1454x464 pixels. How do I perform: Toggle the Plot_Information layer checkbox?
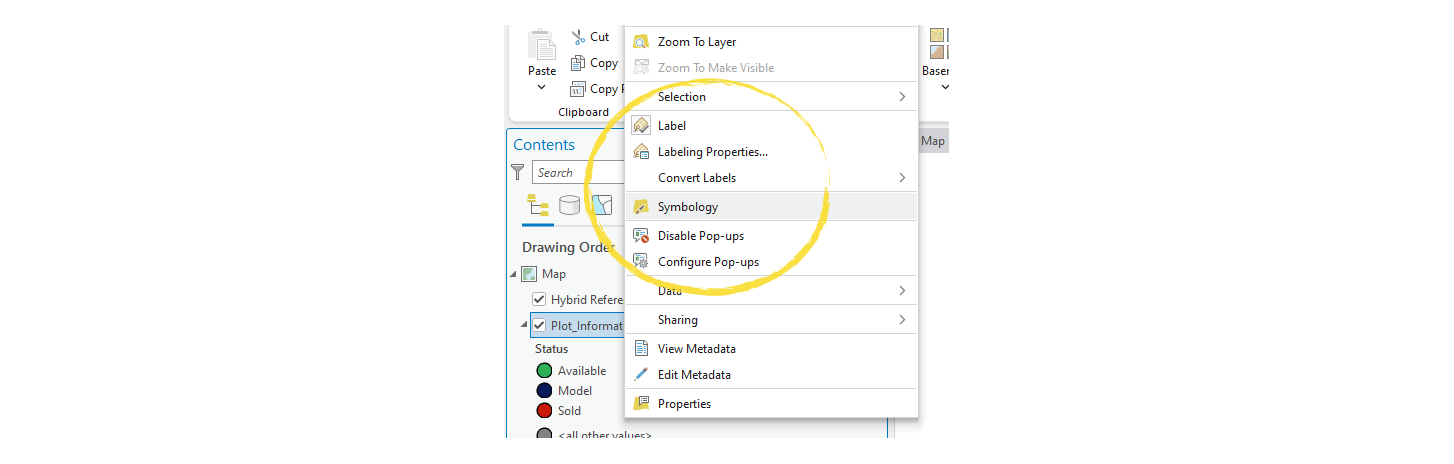[x=539, y=325]
